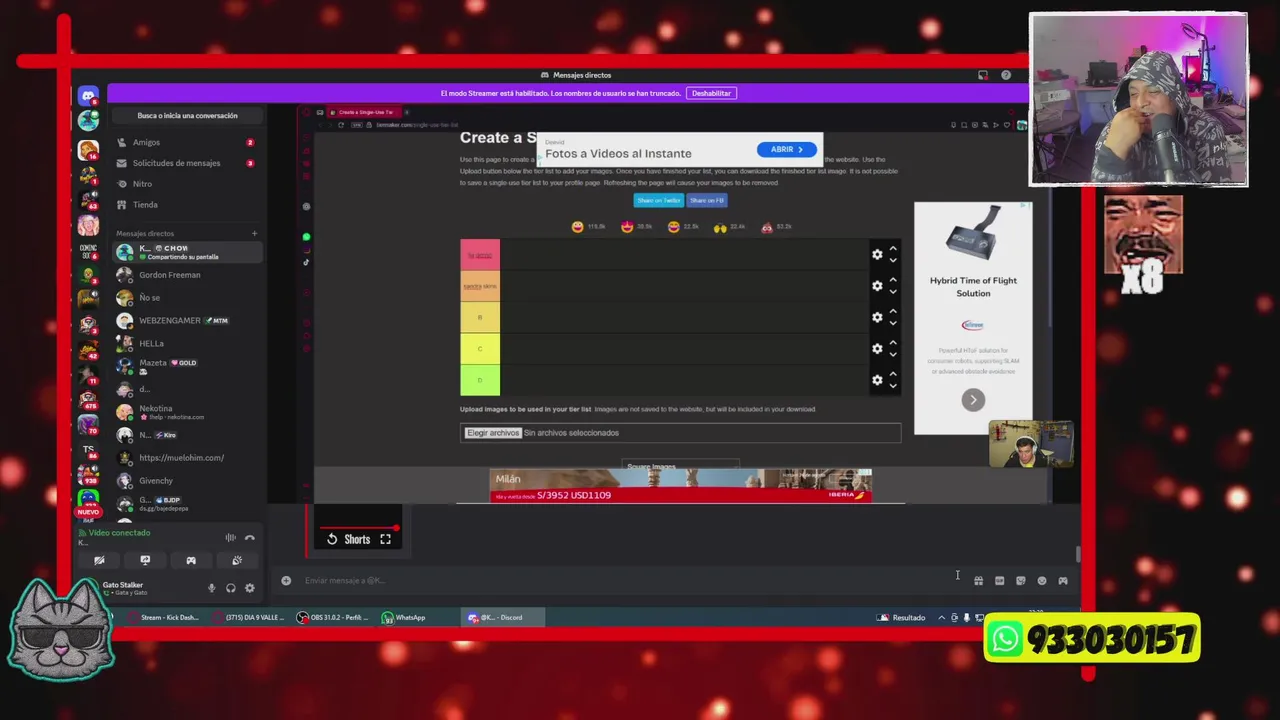Toggle noise suppression waveform icon

pyautogui.click(x=231, y=538)
